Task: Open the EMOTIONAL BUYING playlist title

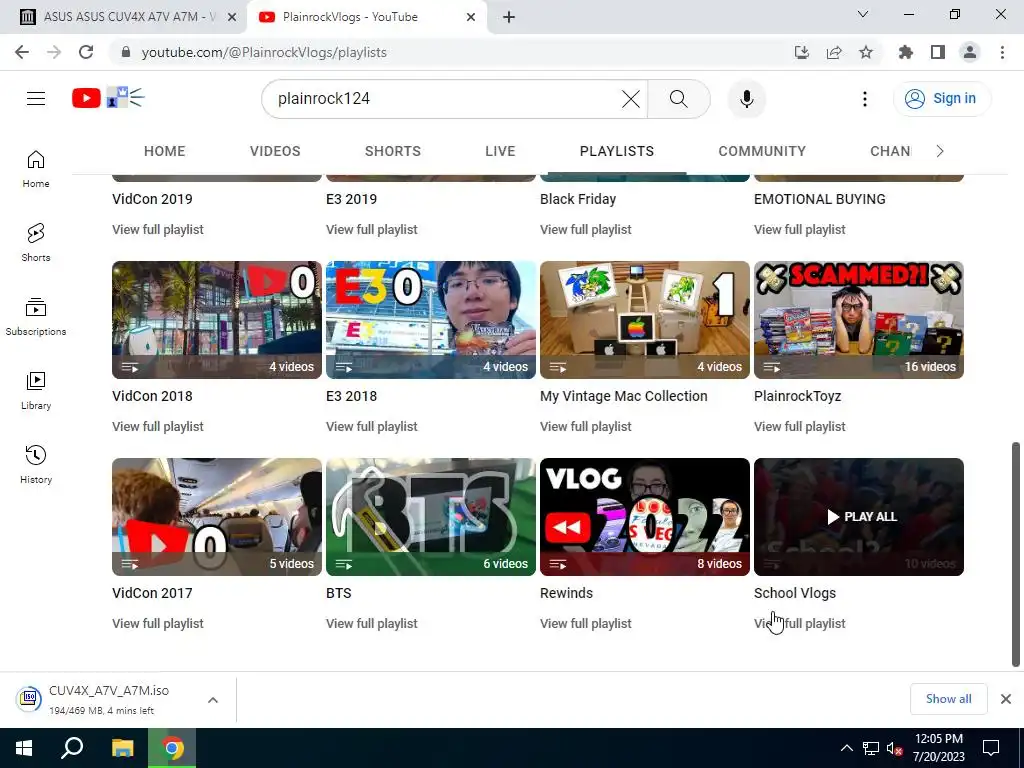Action: tap(820, 199)
